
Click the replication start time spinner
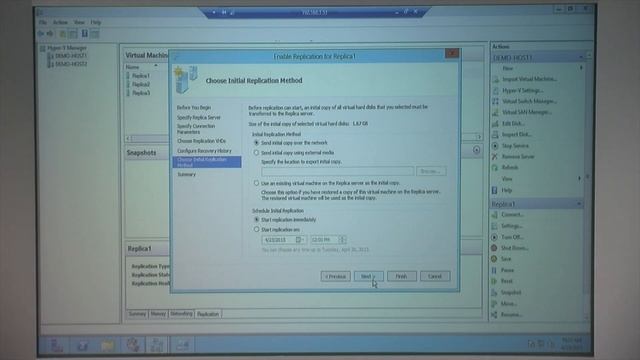(x=342, y=240)
